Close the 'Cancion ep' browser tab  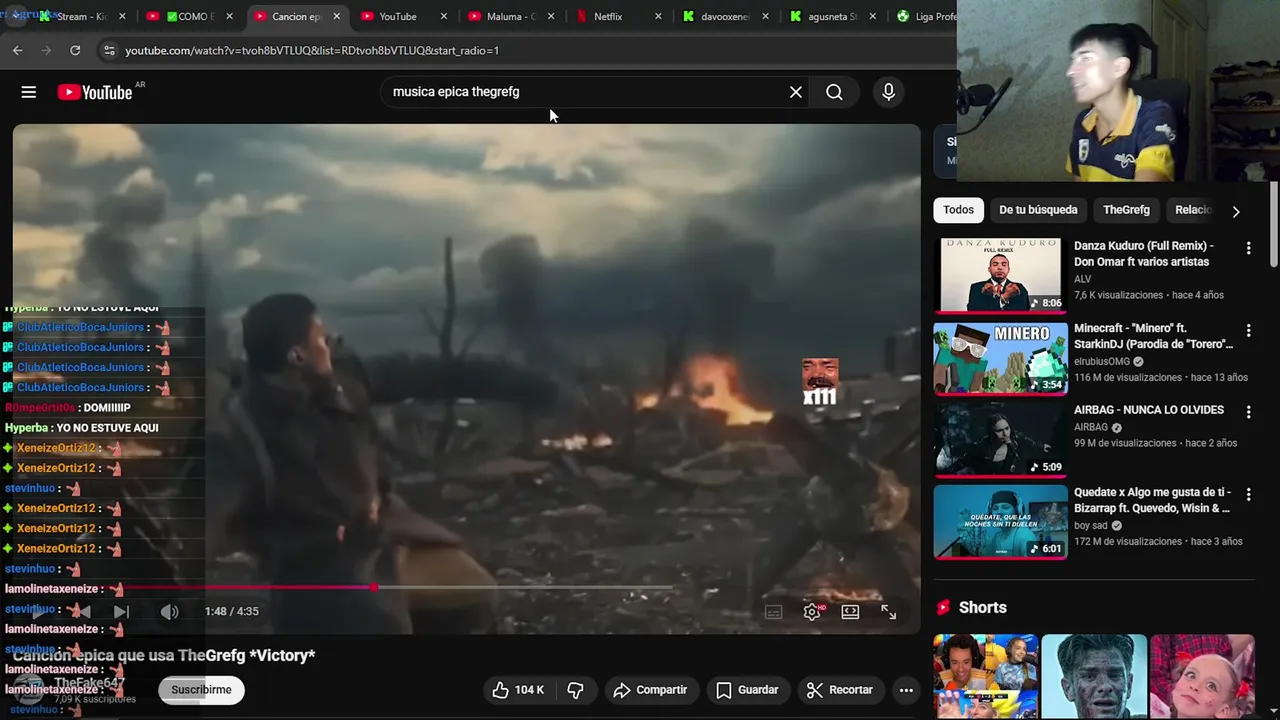click(x=336, y=16)
